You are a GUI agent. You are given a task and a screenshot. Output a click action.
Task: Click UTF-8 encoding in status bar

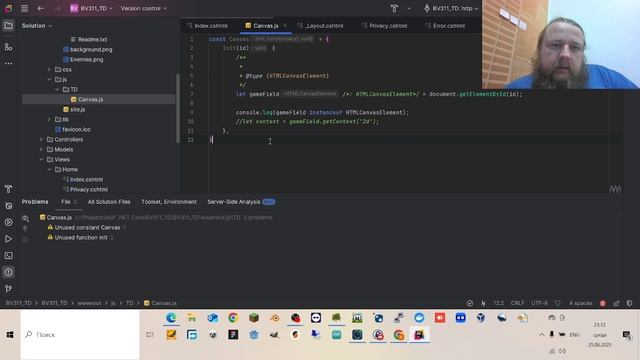coord(539,303)
